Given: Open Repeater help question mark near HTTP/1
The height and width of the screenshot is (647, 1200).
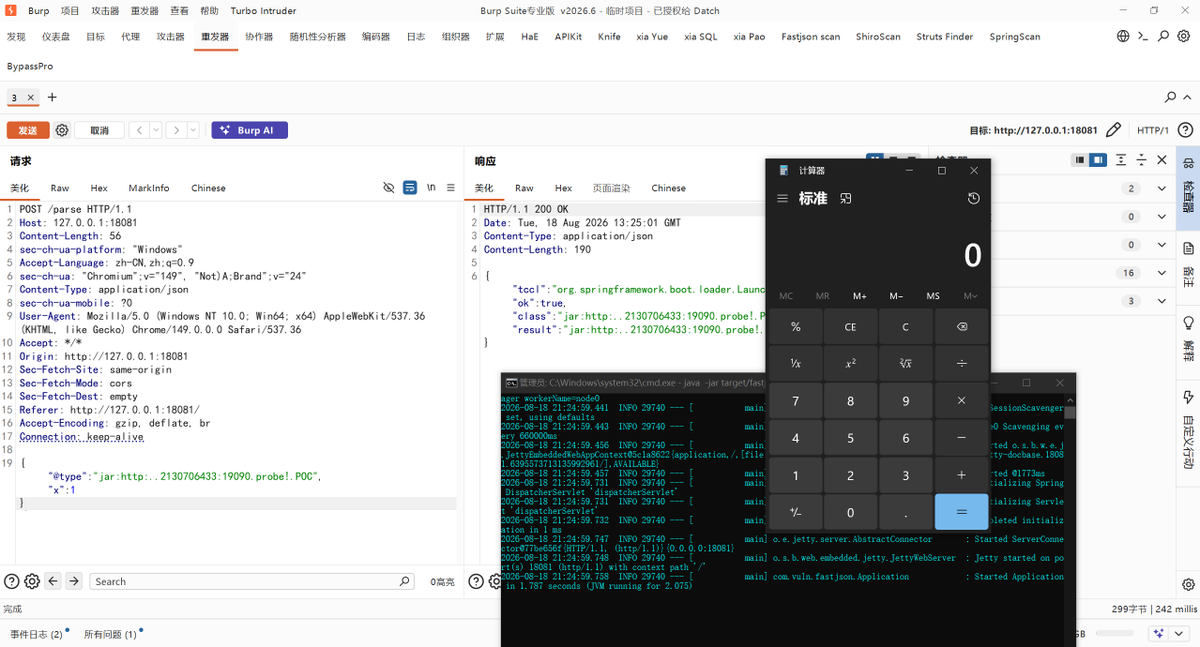Looking at the screenshot, I should click(1185, 130).
